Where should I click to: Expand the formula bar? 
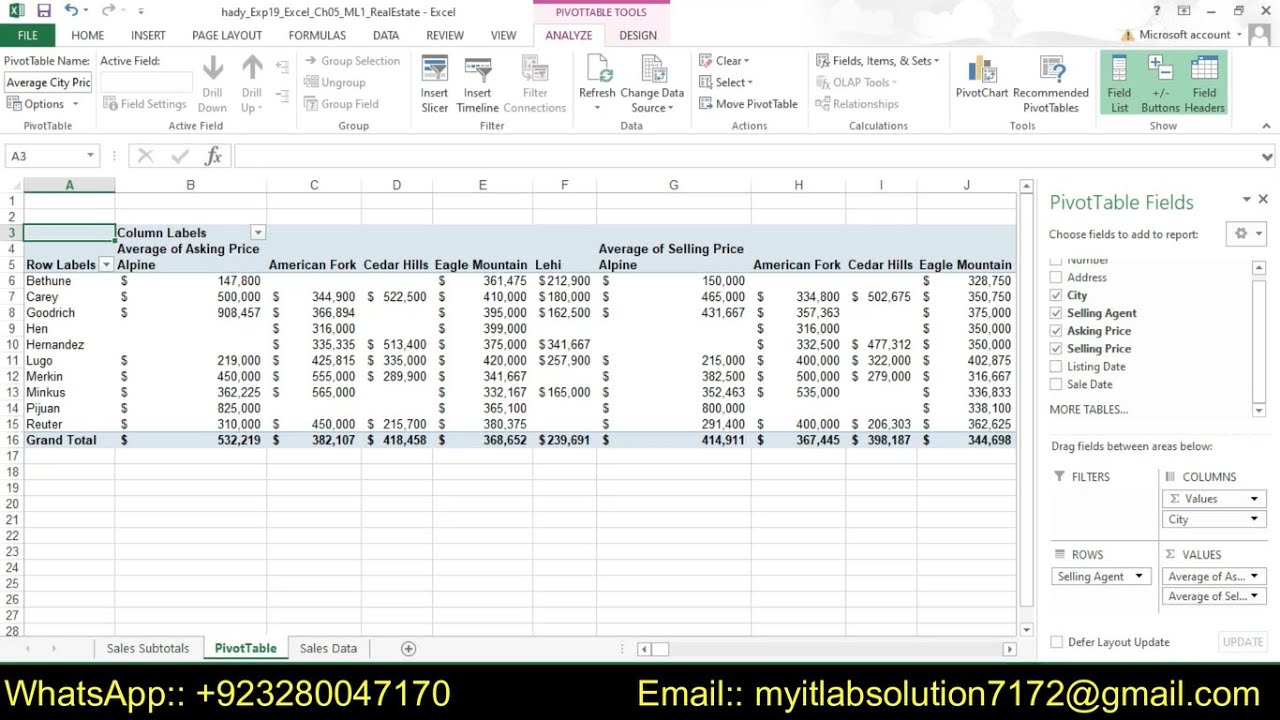tap(1267, 157)
